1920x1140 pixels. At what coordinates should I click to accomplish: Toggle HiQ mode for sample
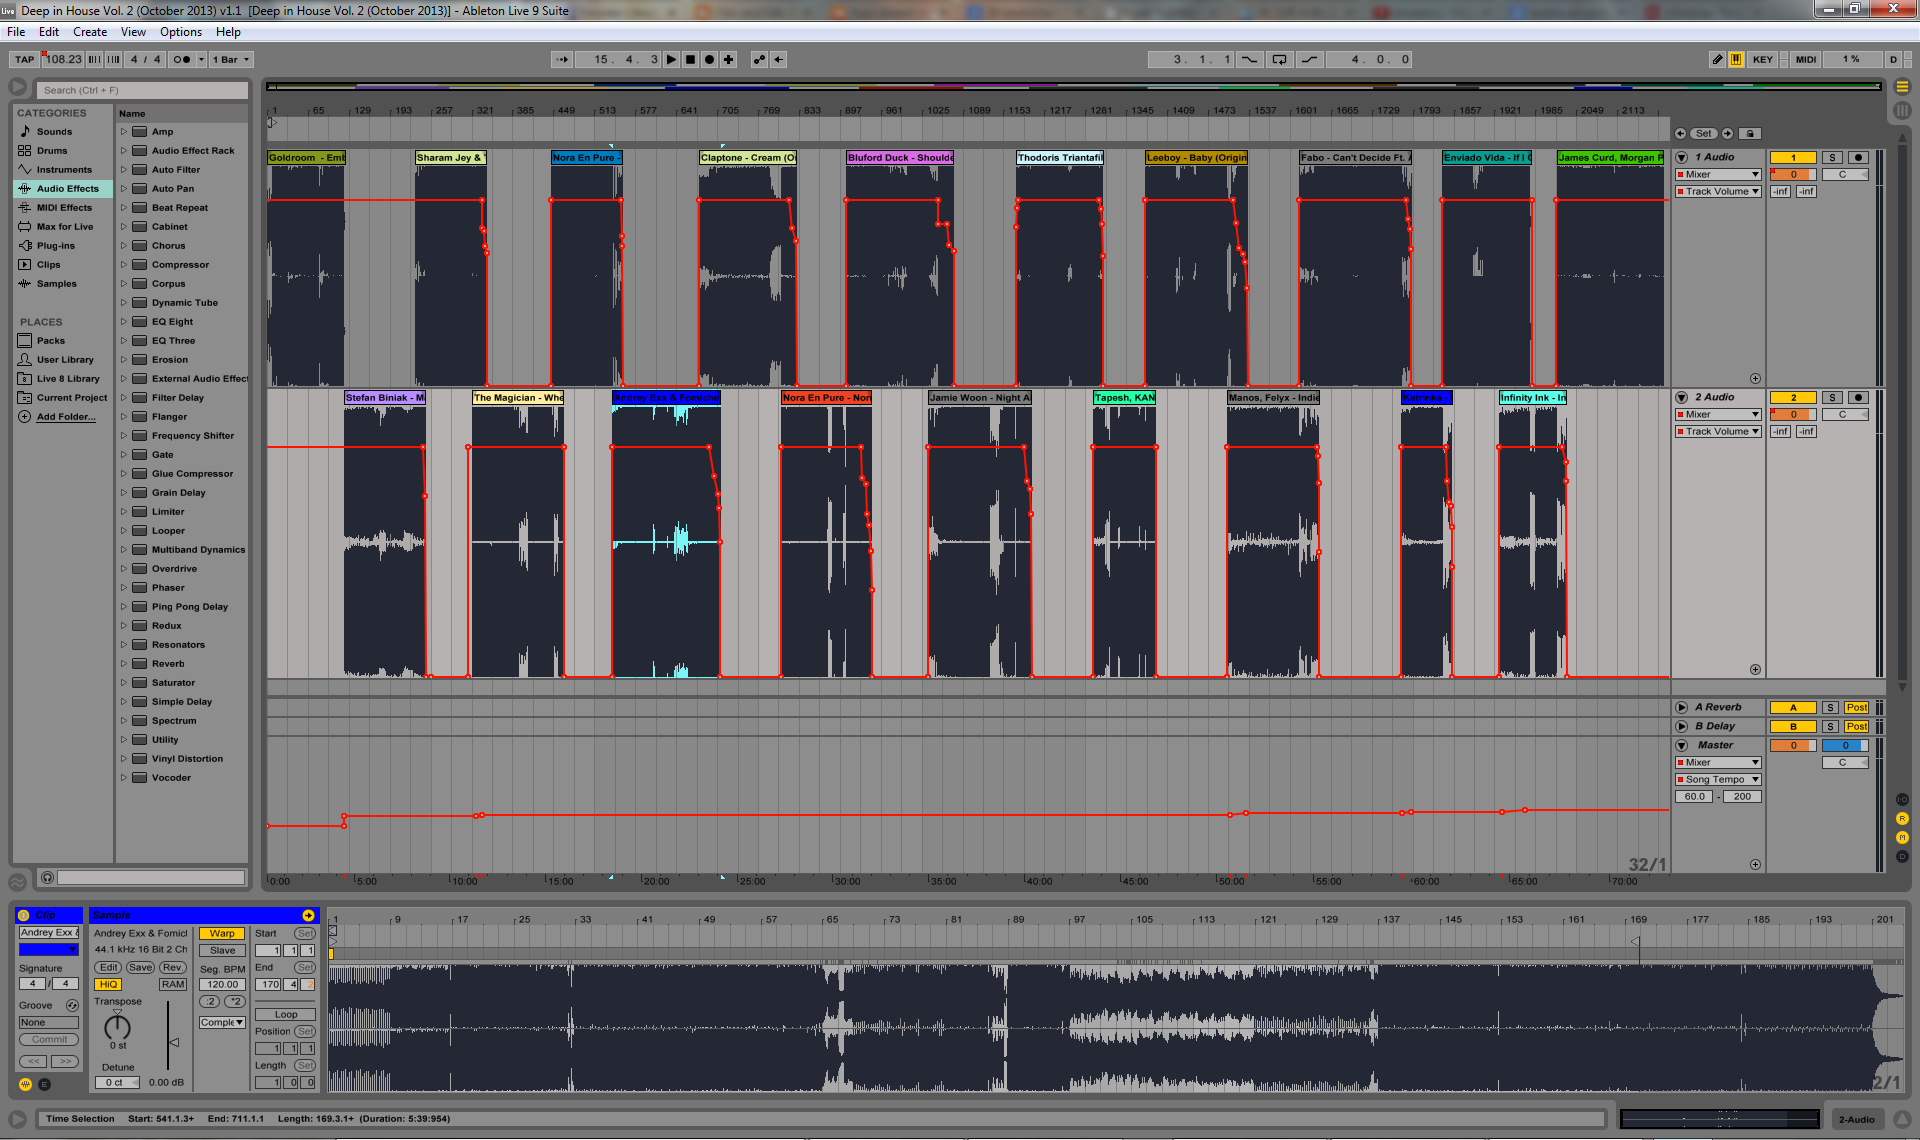(x=109, y=985)
